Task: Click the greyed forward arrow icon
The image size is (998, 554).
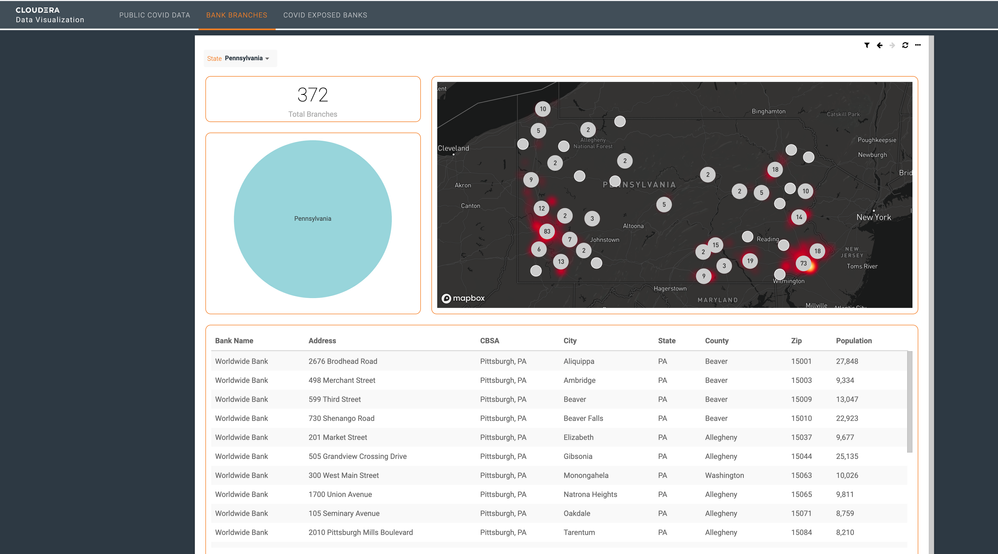Action: click(892, 45)
